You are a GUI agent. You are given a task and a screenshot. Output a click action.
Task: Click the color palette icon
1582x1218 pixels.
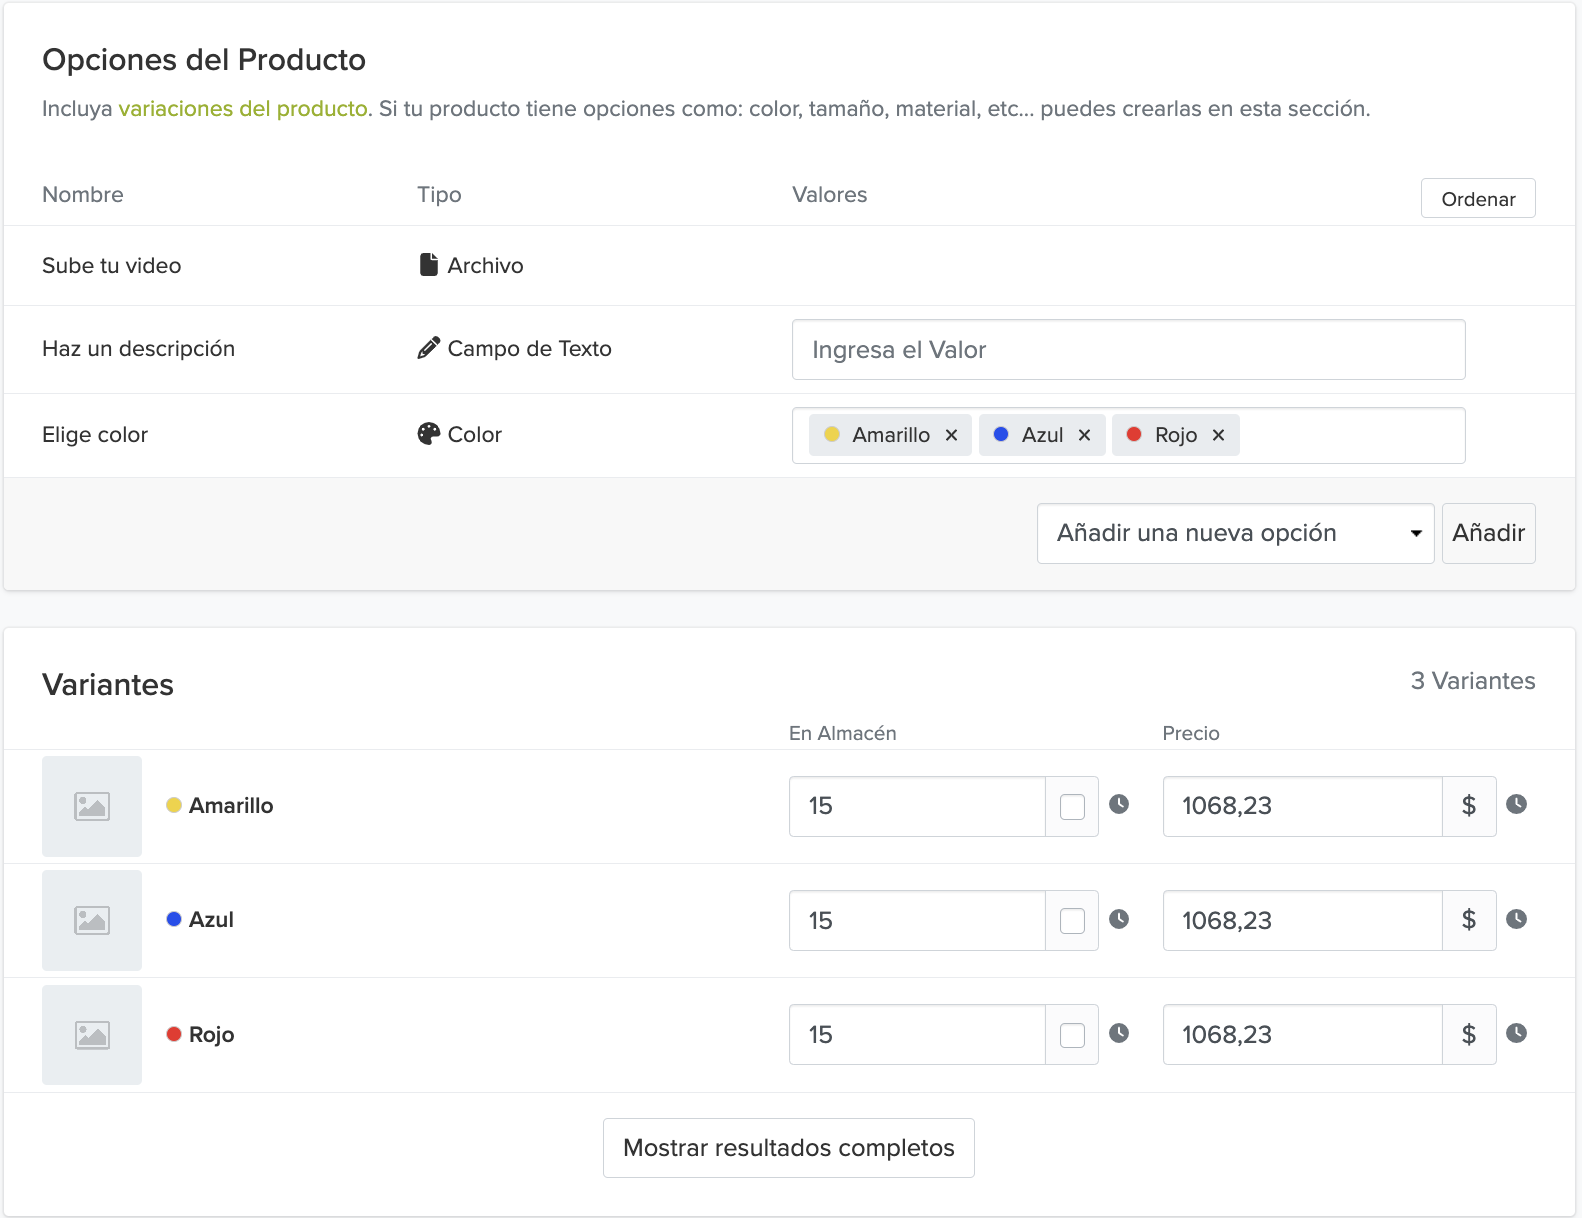pos(429,434)
